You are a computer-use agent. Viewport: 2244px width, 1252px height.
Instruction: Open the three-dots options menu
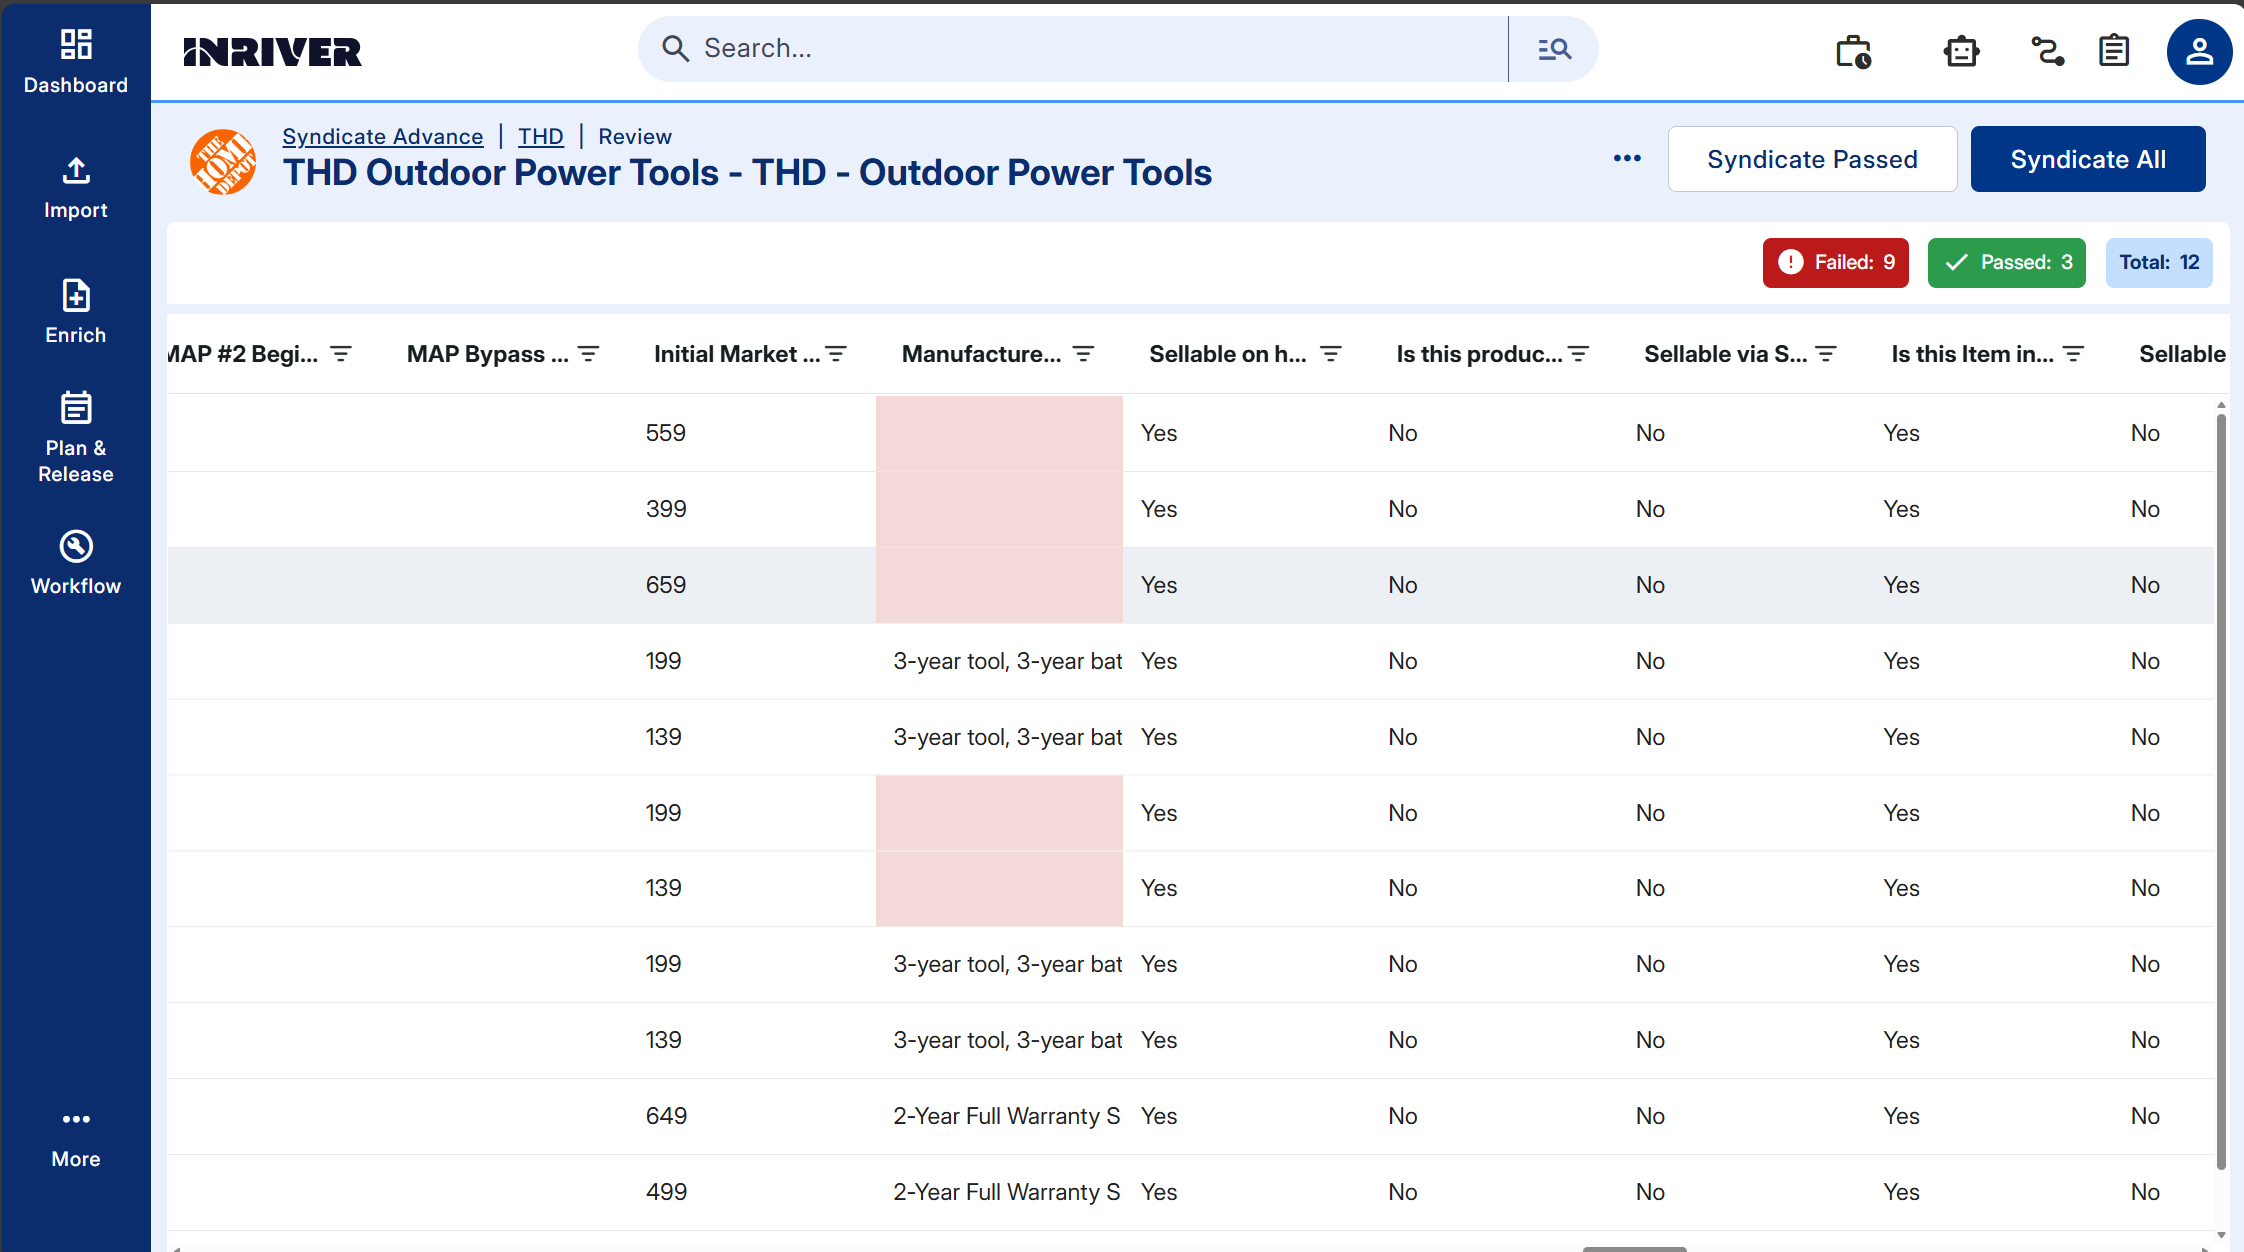click(x=1627, y=159)
